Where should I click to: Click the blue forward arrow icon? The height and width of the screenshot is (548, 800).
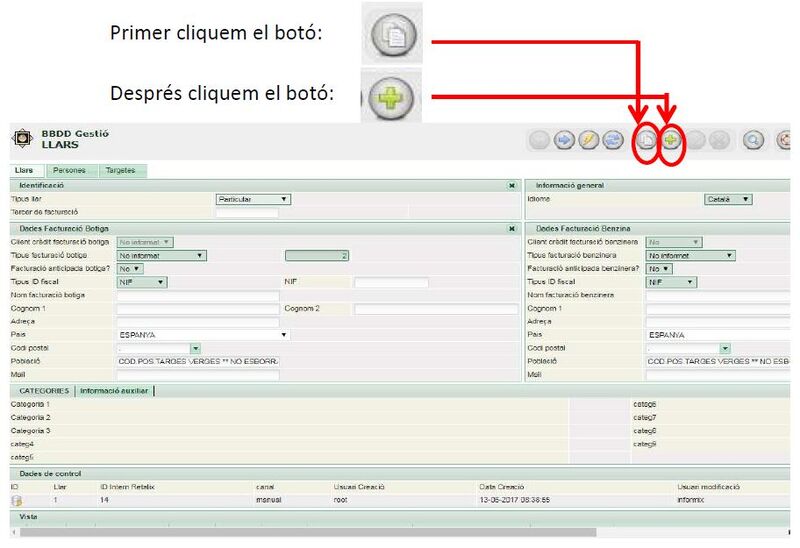[x=564, y=141]
